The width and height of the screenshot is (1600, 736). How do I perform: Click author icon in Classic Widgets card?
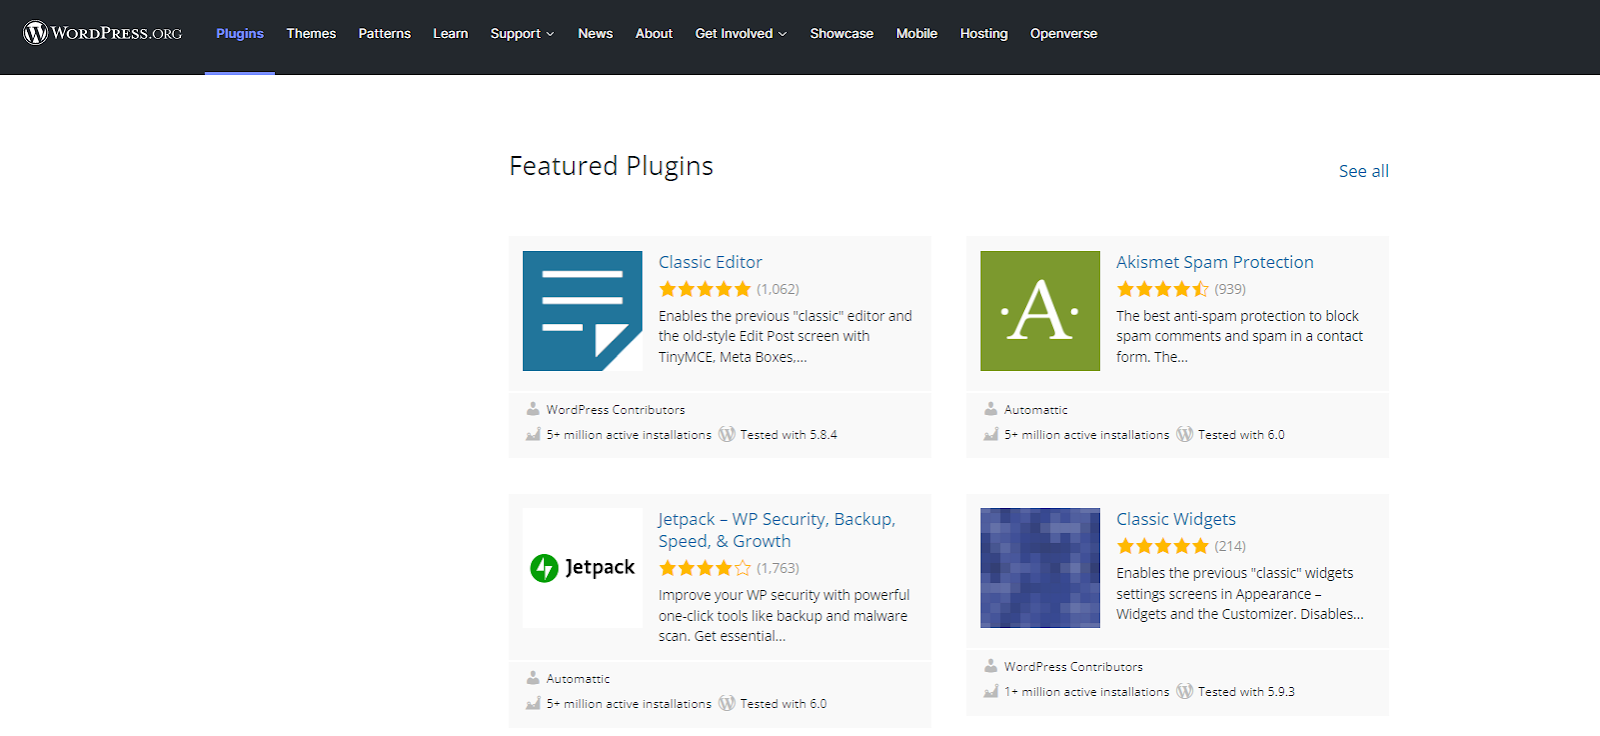tap(991, 666)
